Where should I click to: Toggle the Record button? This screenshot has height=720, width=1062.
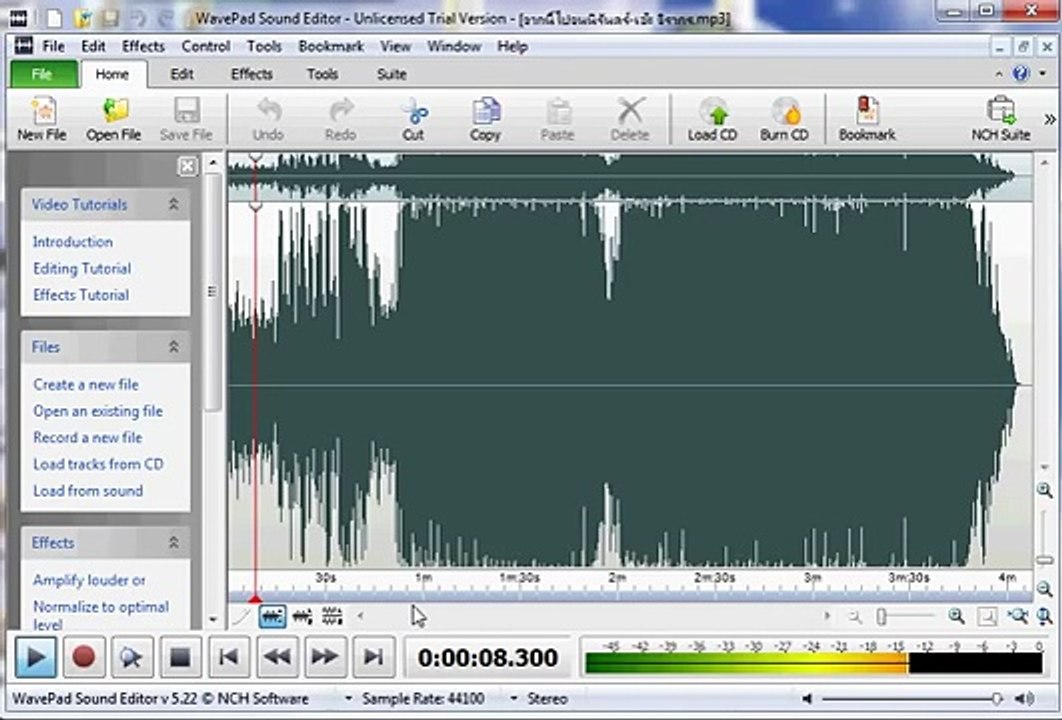click(84, 656)
